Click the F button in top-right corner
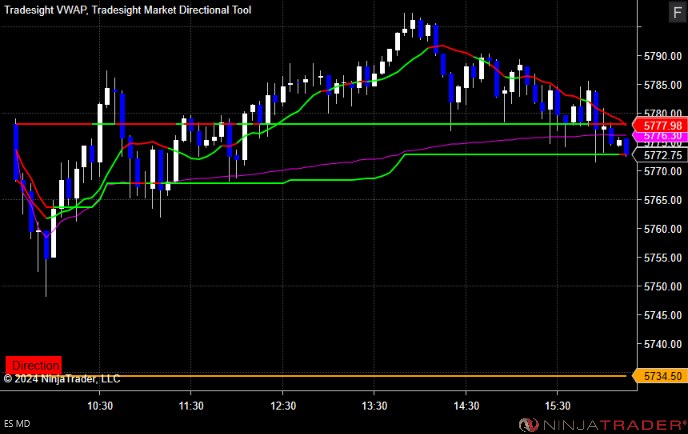This screenshot has width=688, height=434. click(677, 12)
